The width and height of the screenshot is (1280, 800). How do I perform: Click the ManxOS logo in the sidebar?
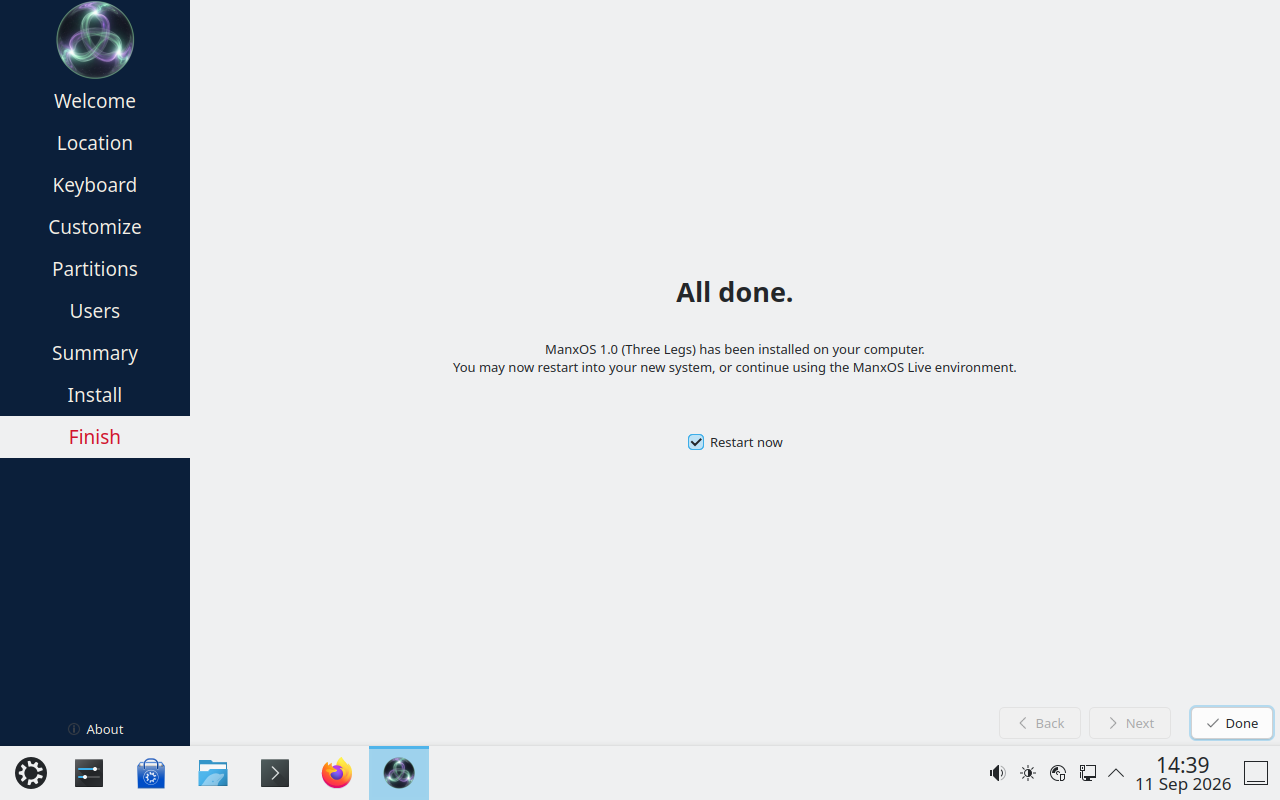(95, 40)
